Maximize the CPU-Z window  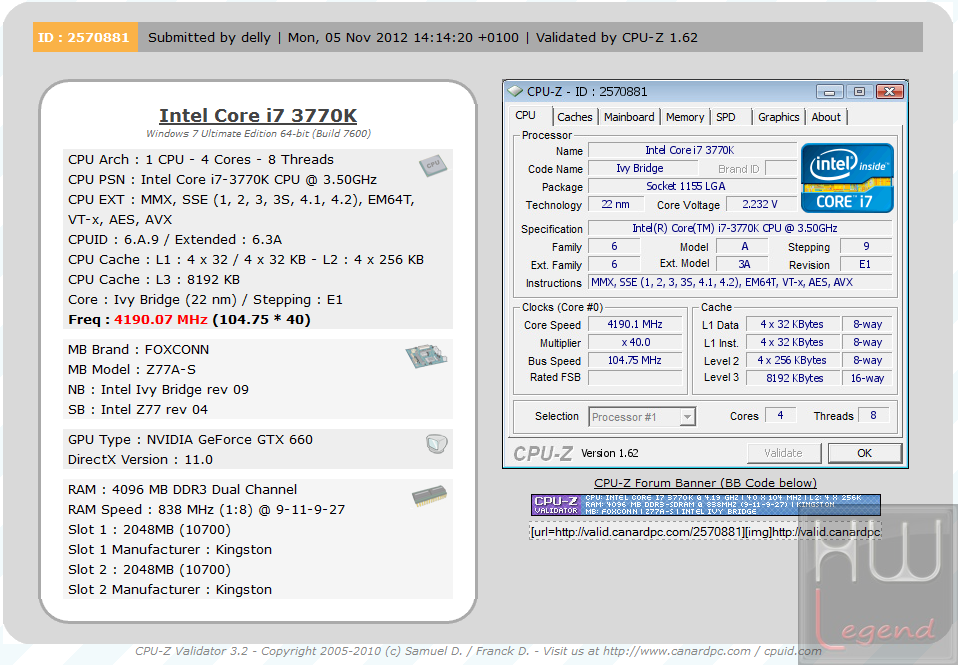pos(859,92)
